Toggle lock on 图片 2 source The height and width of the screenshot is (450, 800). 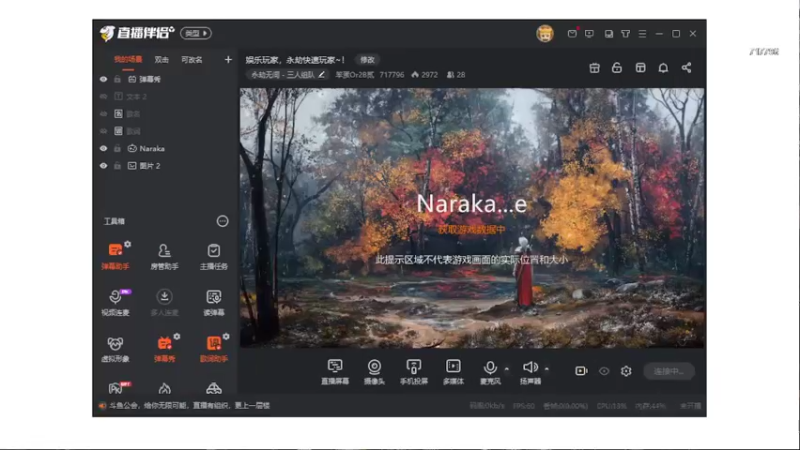click(117, 166)
